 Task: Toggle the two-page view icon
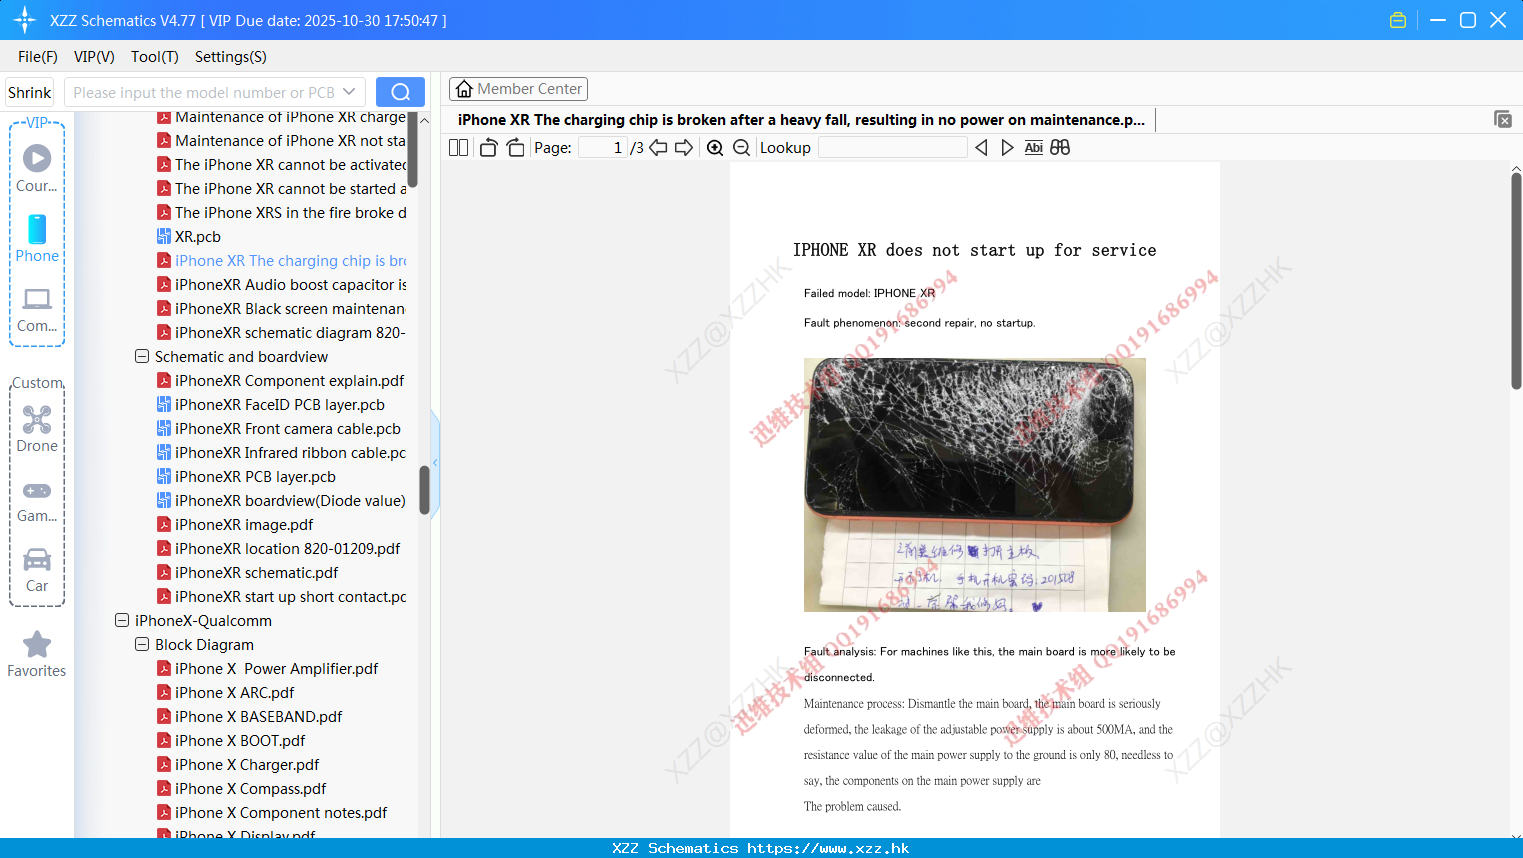[458, 148]
